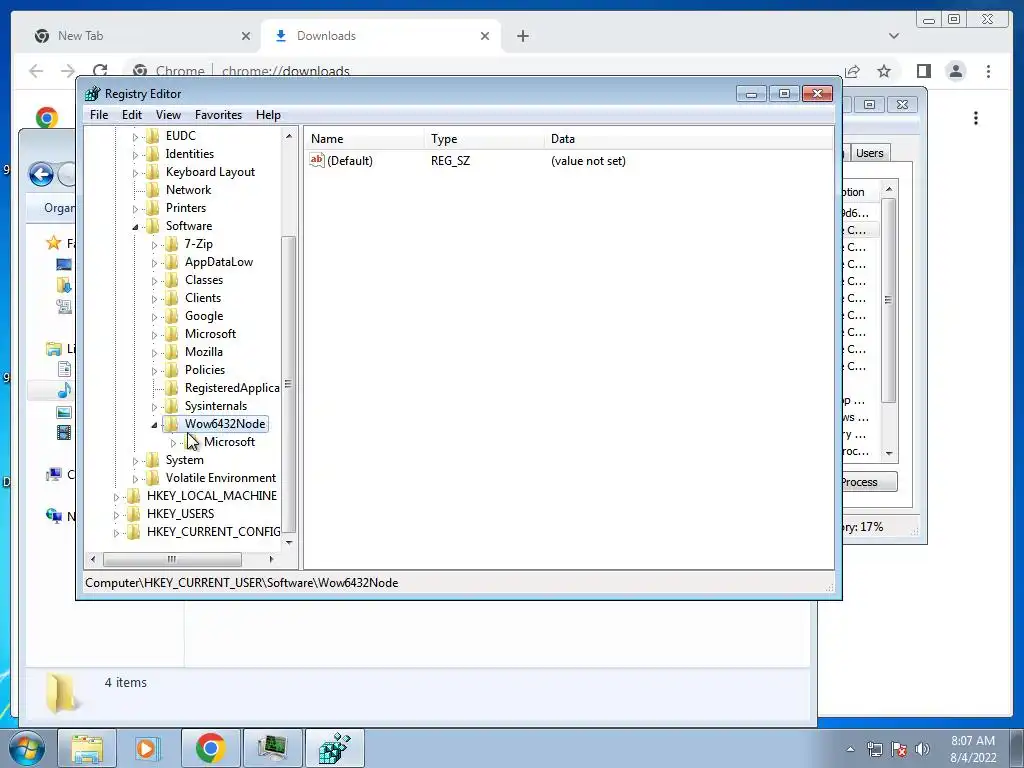Select the Microsoft key under Wow6432Node

click(x=229, y=442)
